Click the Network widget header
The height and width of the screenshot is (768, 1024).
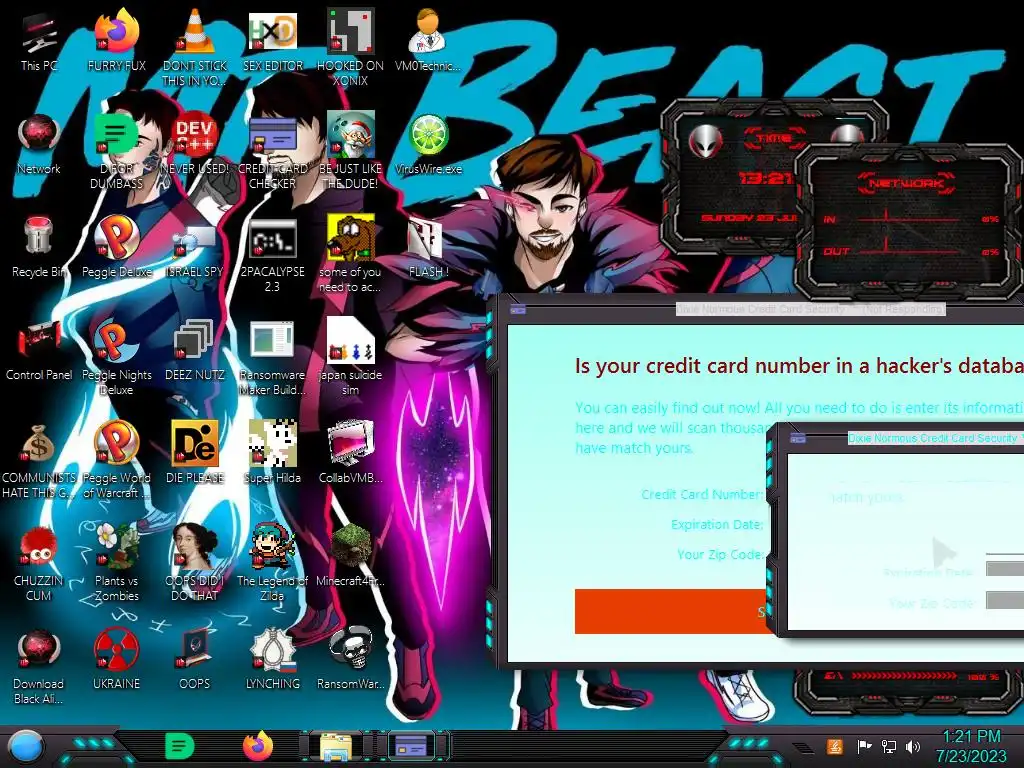click(x=906, y=184)
